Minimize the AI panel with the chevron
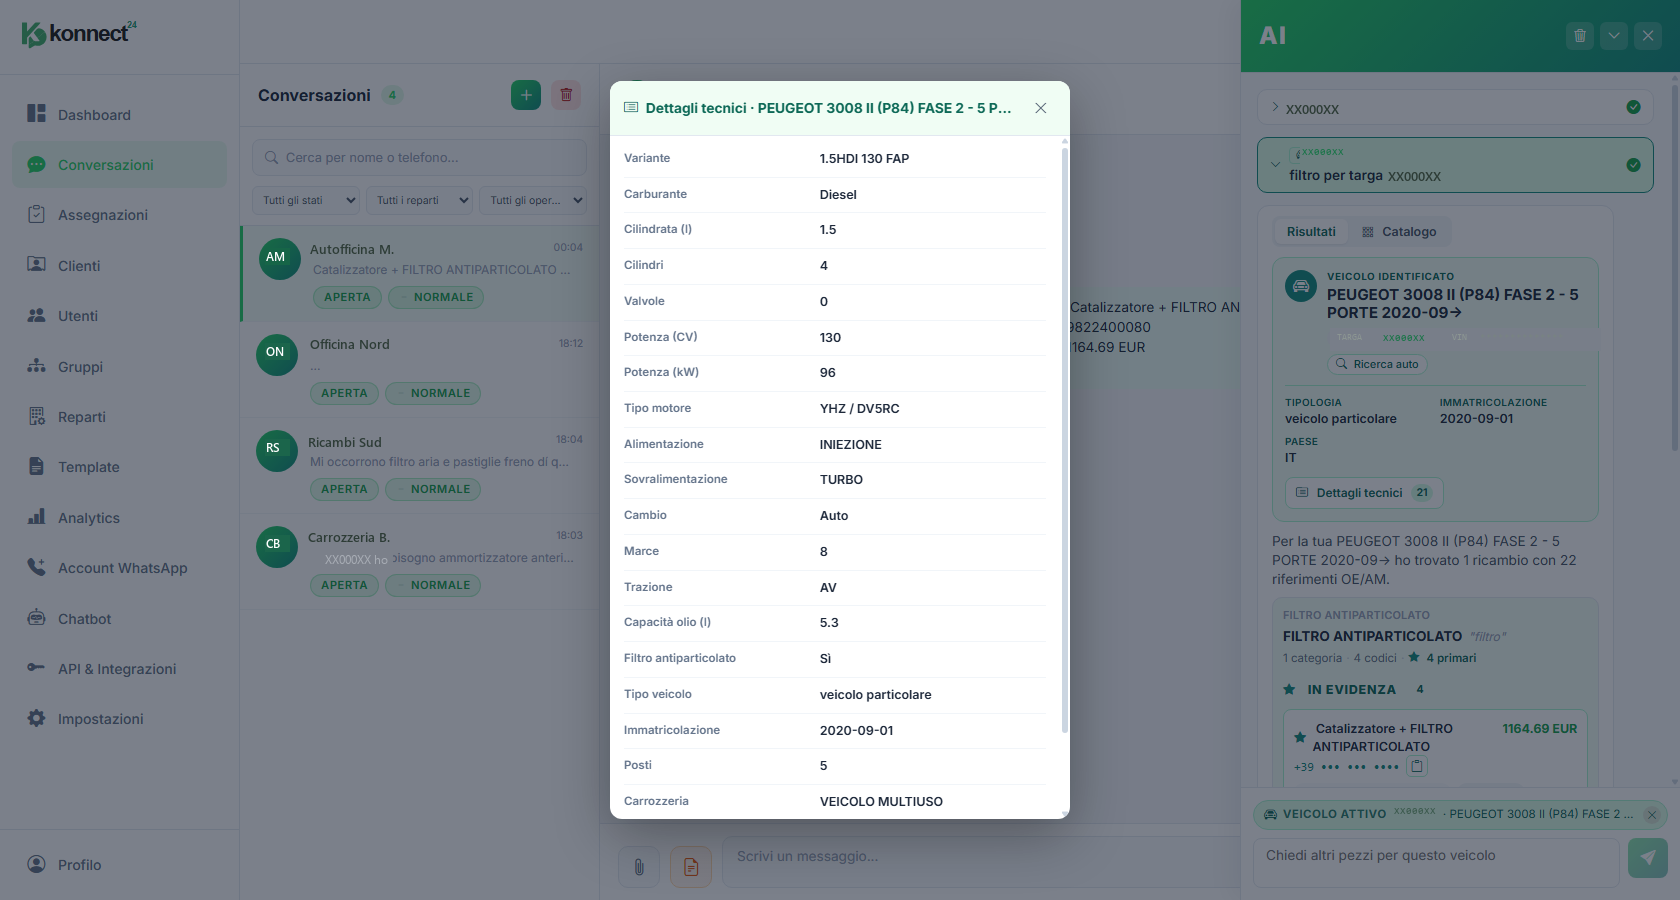1680x900 pixels. click(1614, 36)
